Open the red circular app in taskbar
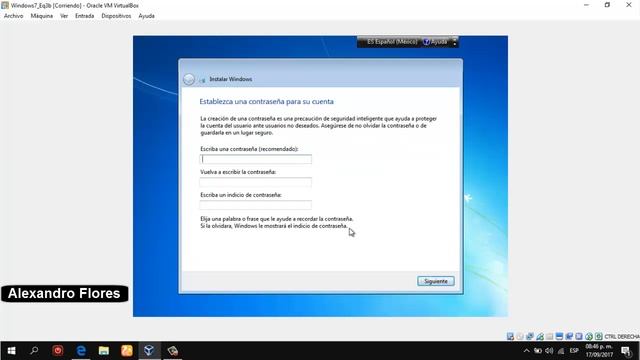Screen dimensions: 640x360 58,351
